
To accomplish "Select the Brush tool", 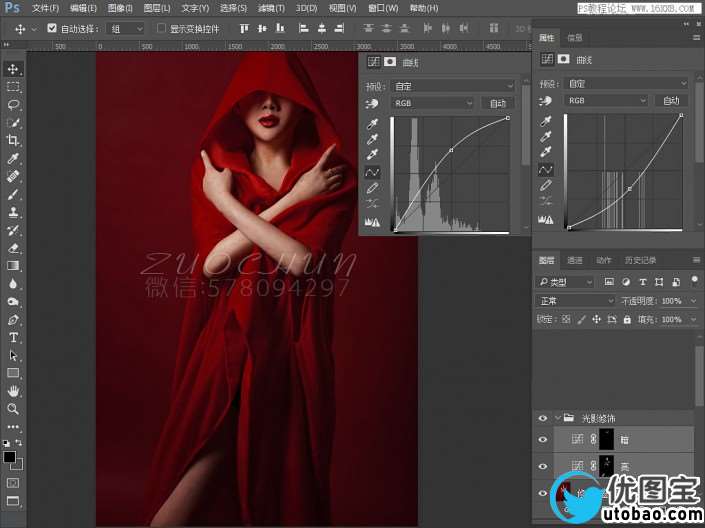I will [x=13, y=194].
